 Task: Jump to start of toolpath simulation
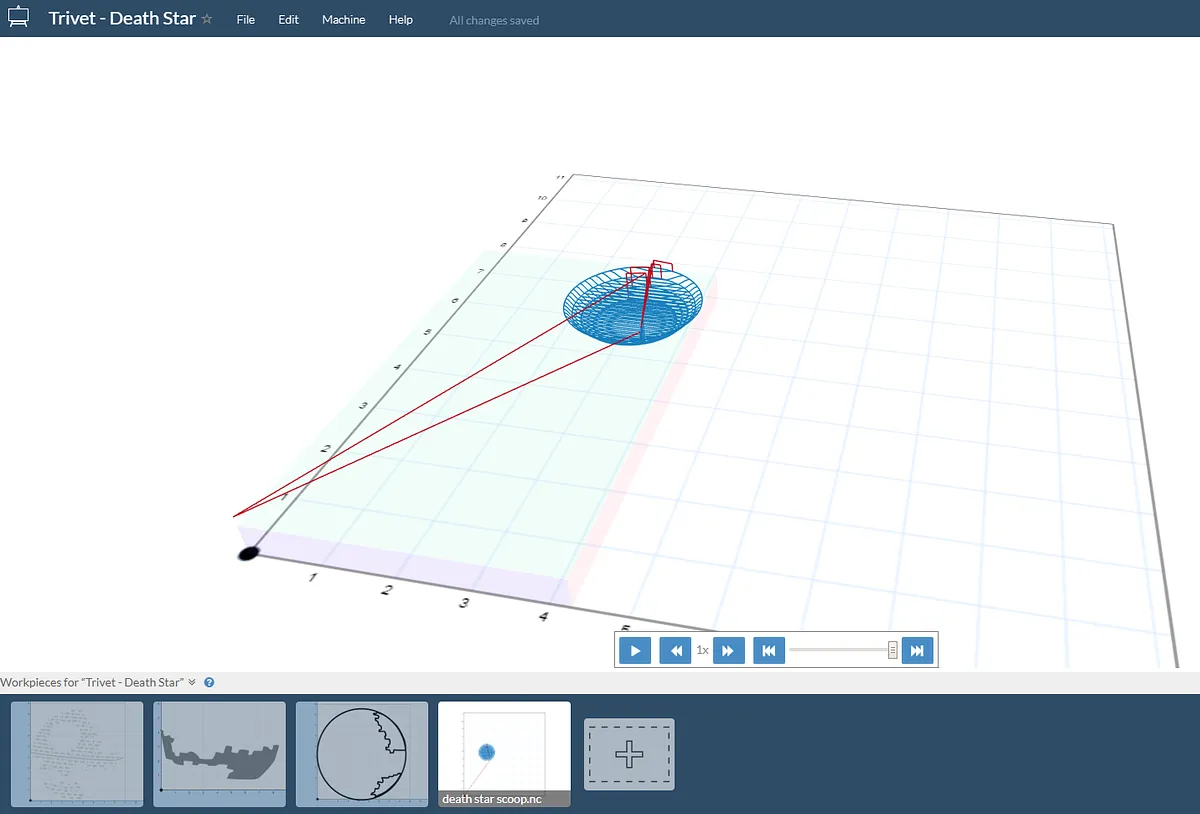coord(768,650)
